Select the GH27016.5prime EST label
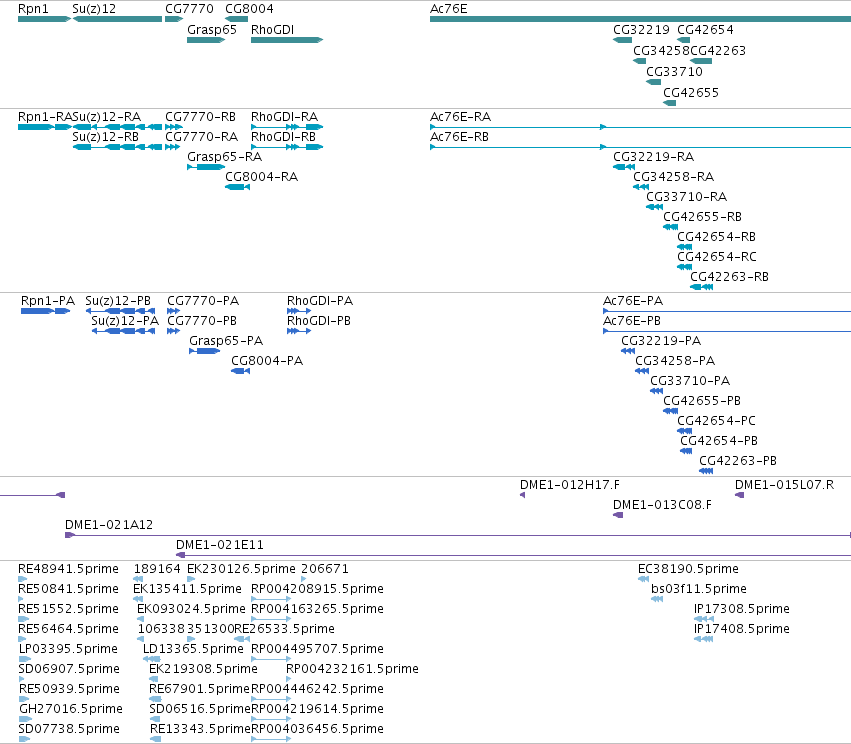This screenshot has width=851, height=744. tap(71, 709)
